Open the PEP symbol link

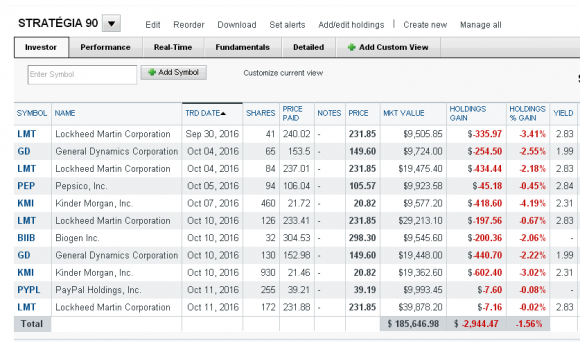26,186
